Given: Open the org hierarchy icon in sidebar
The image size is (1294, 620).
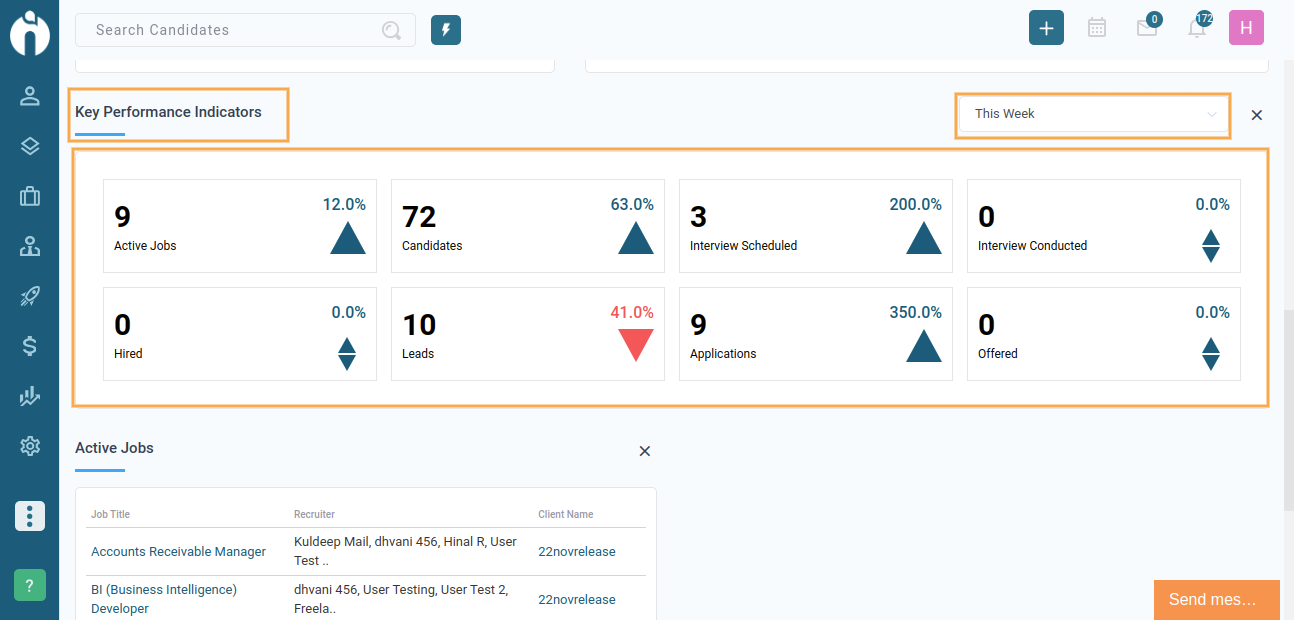Looking at the screenshot, I should point(30,246).
